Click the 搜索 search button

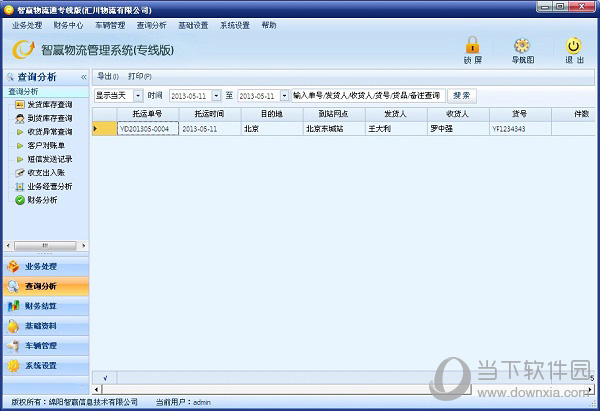(462, 96)
